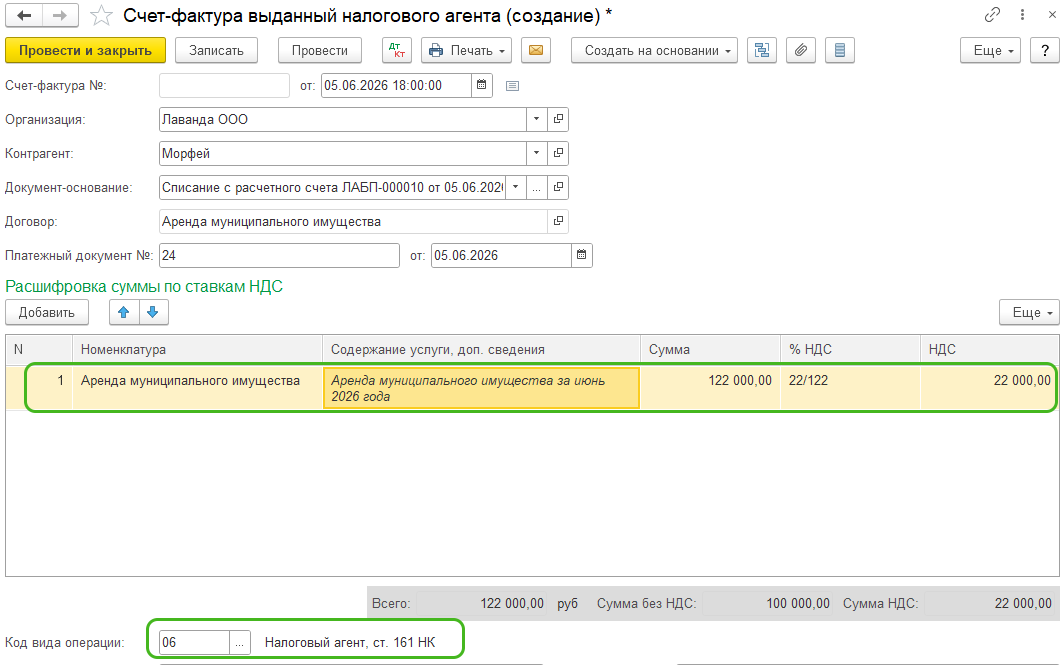Move table row up
The width and height of the screenshot is (1064, 665).
pos(124,312)
